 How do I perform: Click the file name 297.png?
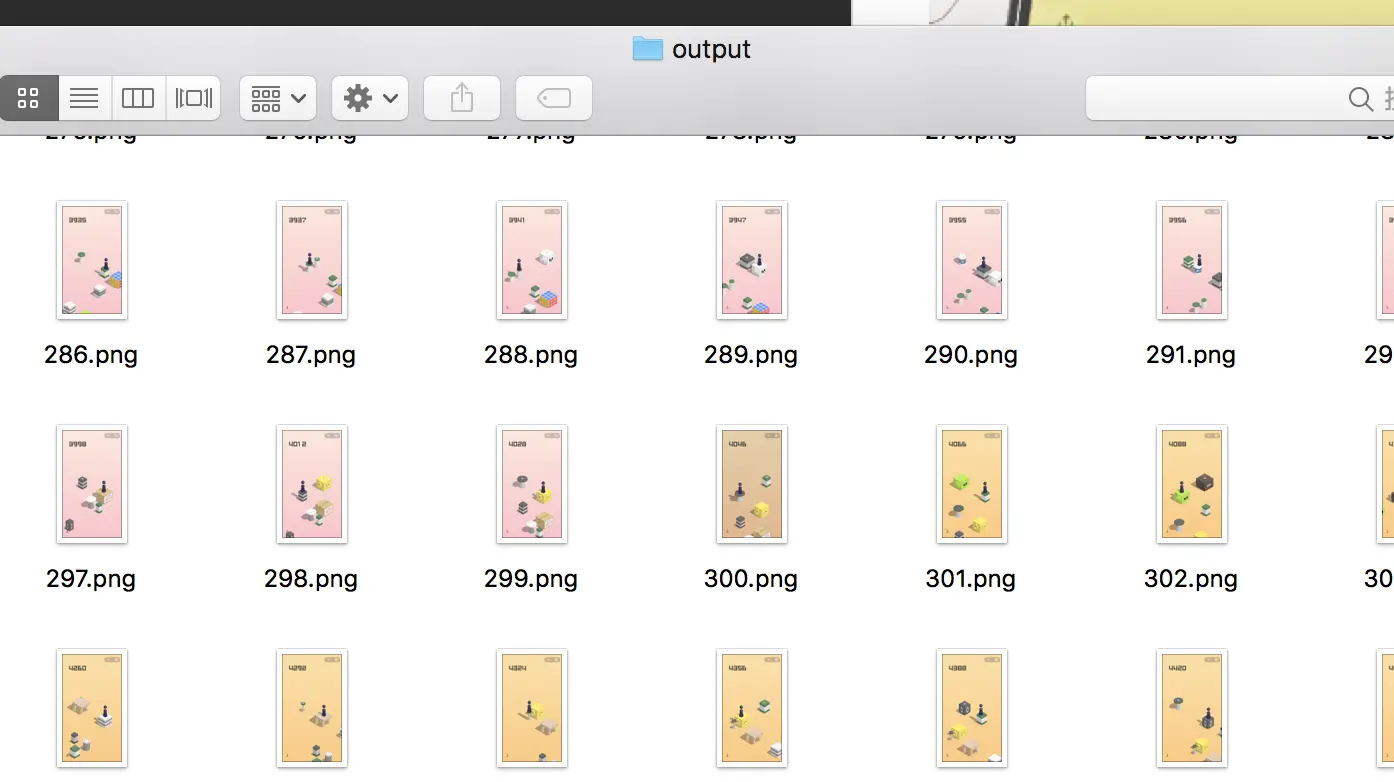click(91, 579)
